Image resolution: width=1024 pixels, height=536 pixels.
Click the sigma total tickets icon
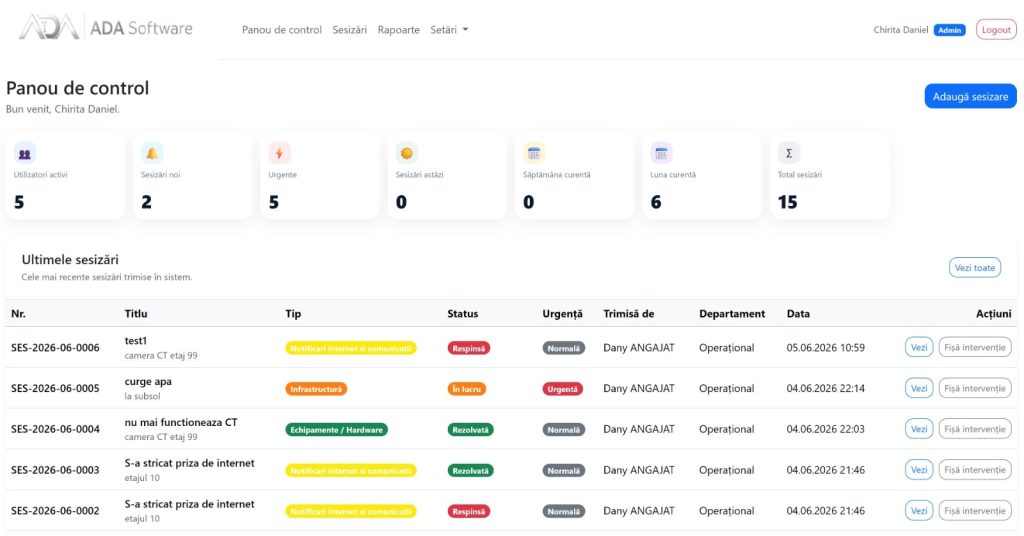789,153
